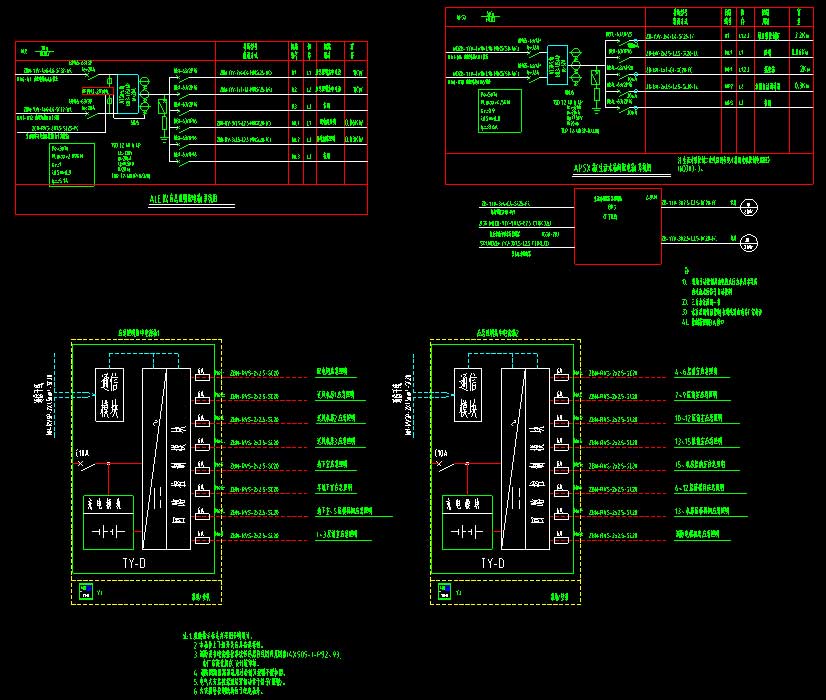Select the diagonal-split inverter block in right cabinet
The width and height of the screenshot is (826, 700).
click(x=525, y=459)
